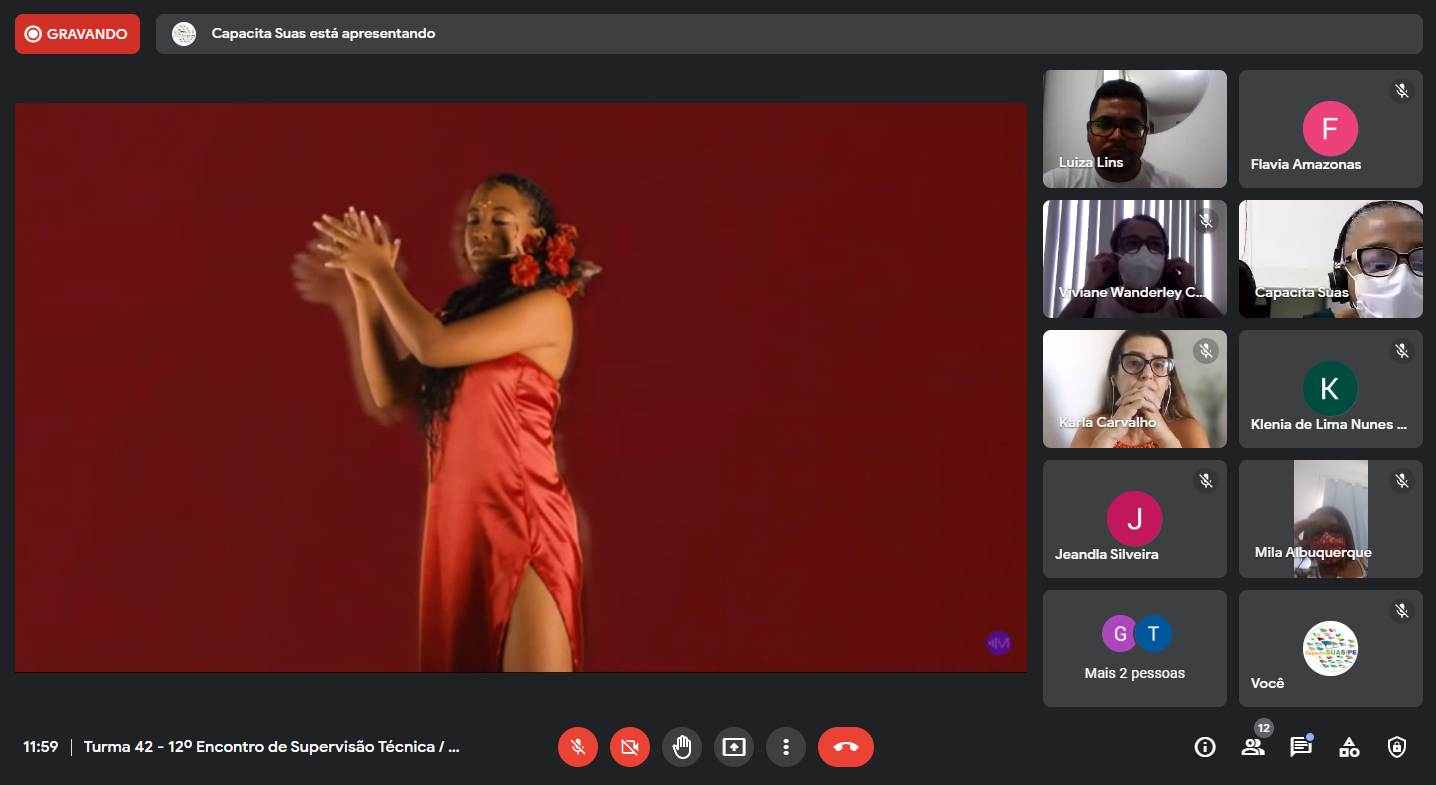1436x785 pixels.
Task: Click the present screen icon
Action: pos(734,747)
